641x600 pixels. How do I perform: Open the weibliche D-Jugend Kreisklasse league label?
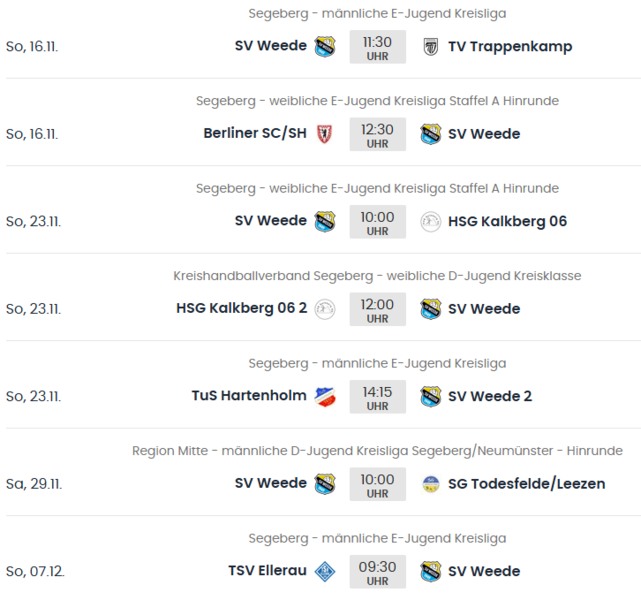tap(377, 276)
